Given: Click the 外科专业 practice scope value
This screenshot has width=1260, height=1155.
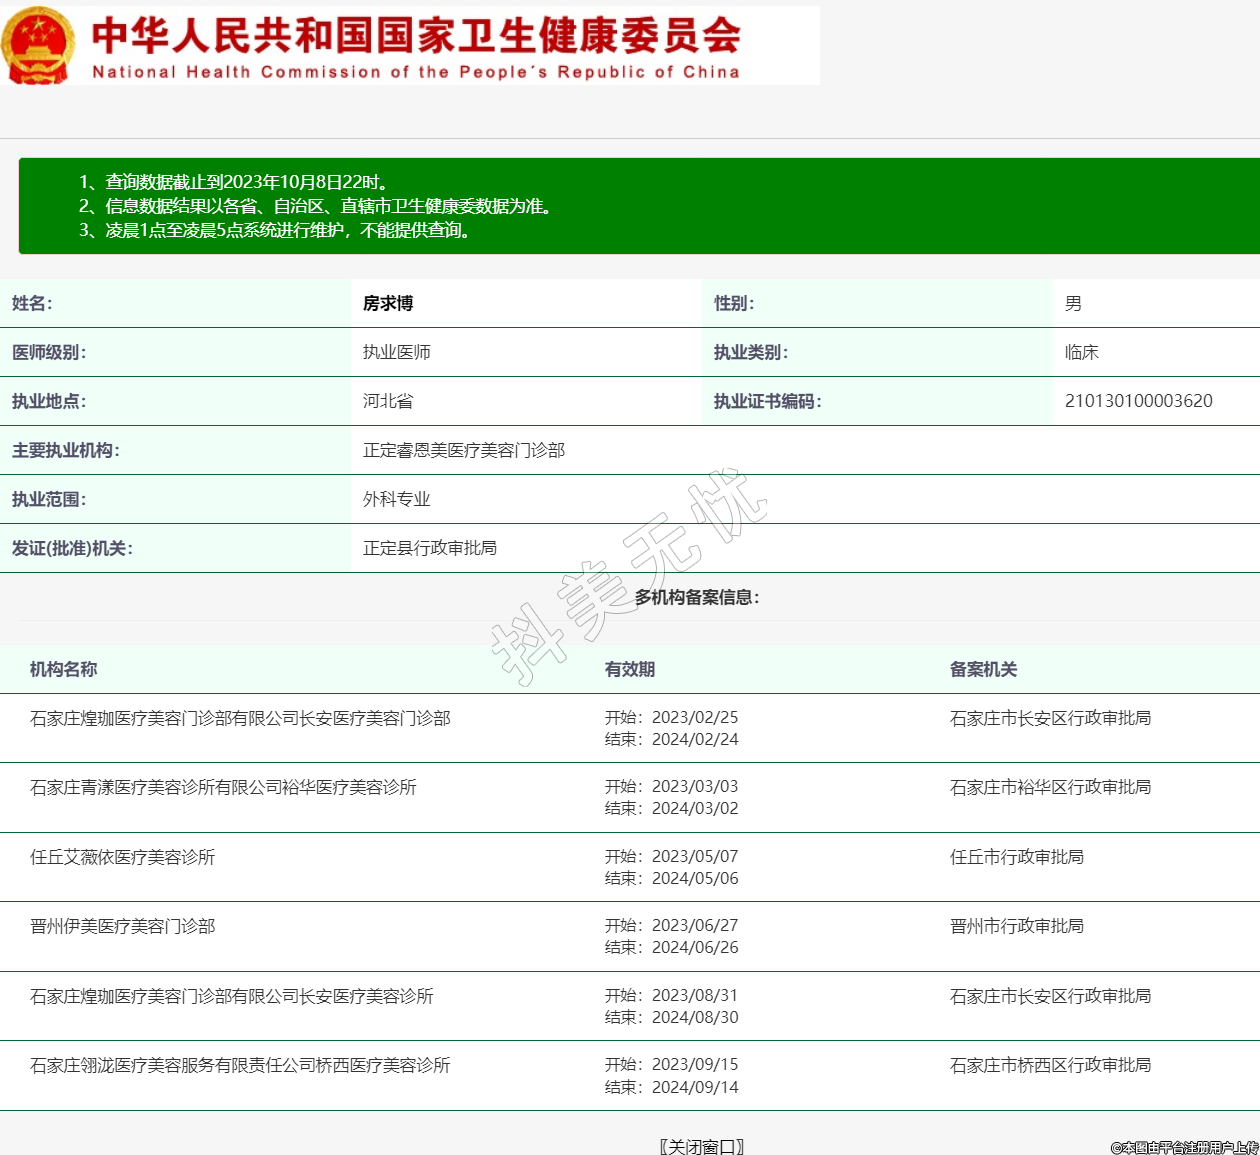Looking at the screenshot, I should (x=397, y=500).
